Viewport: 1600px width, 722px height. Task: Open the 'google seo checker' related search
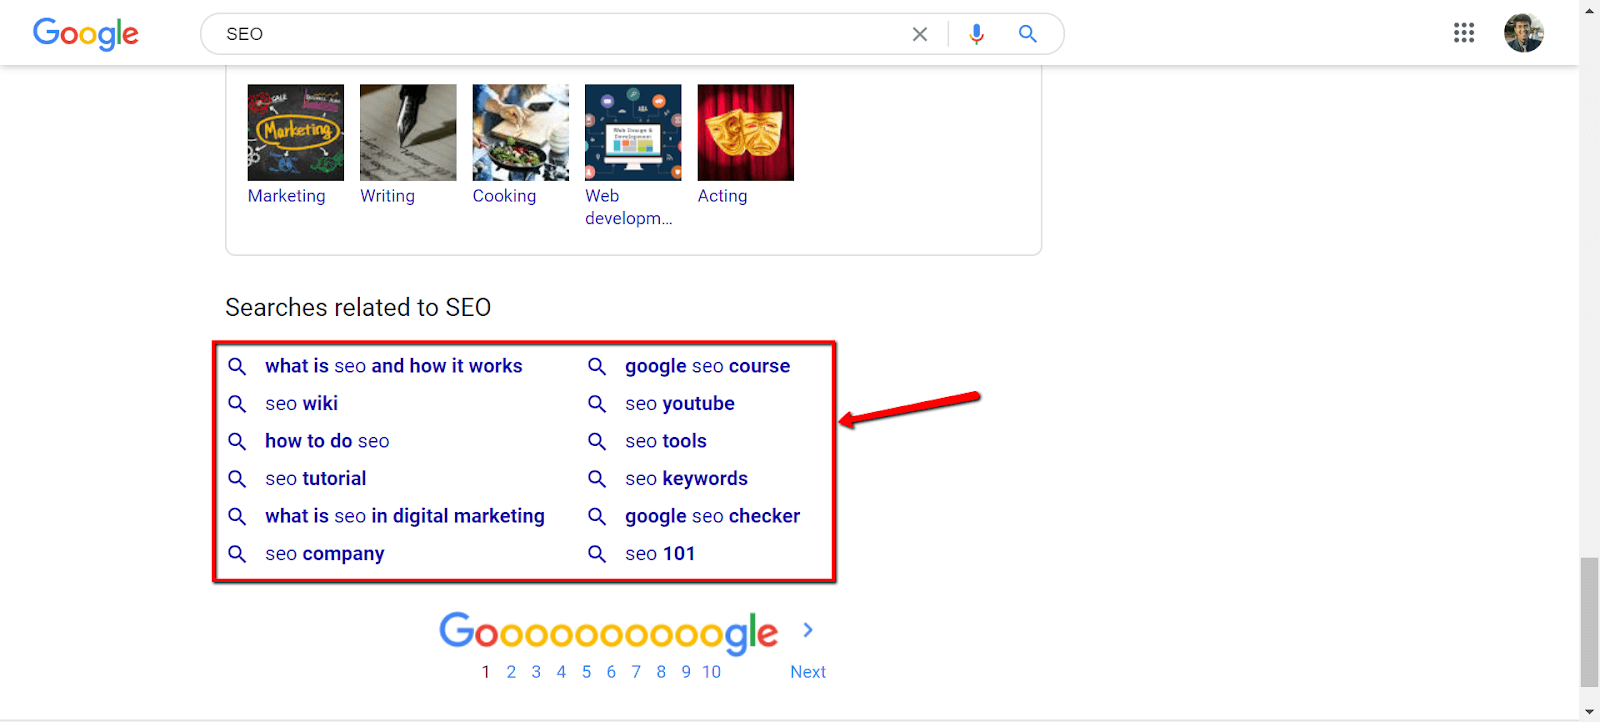711,516
